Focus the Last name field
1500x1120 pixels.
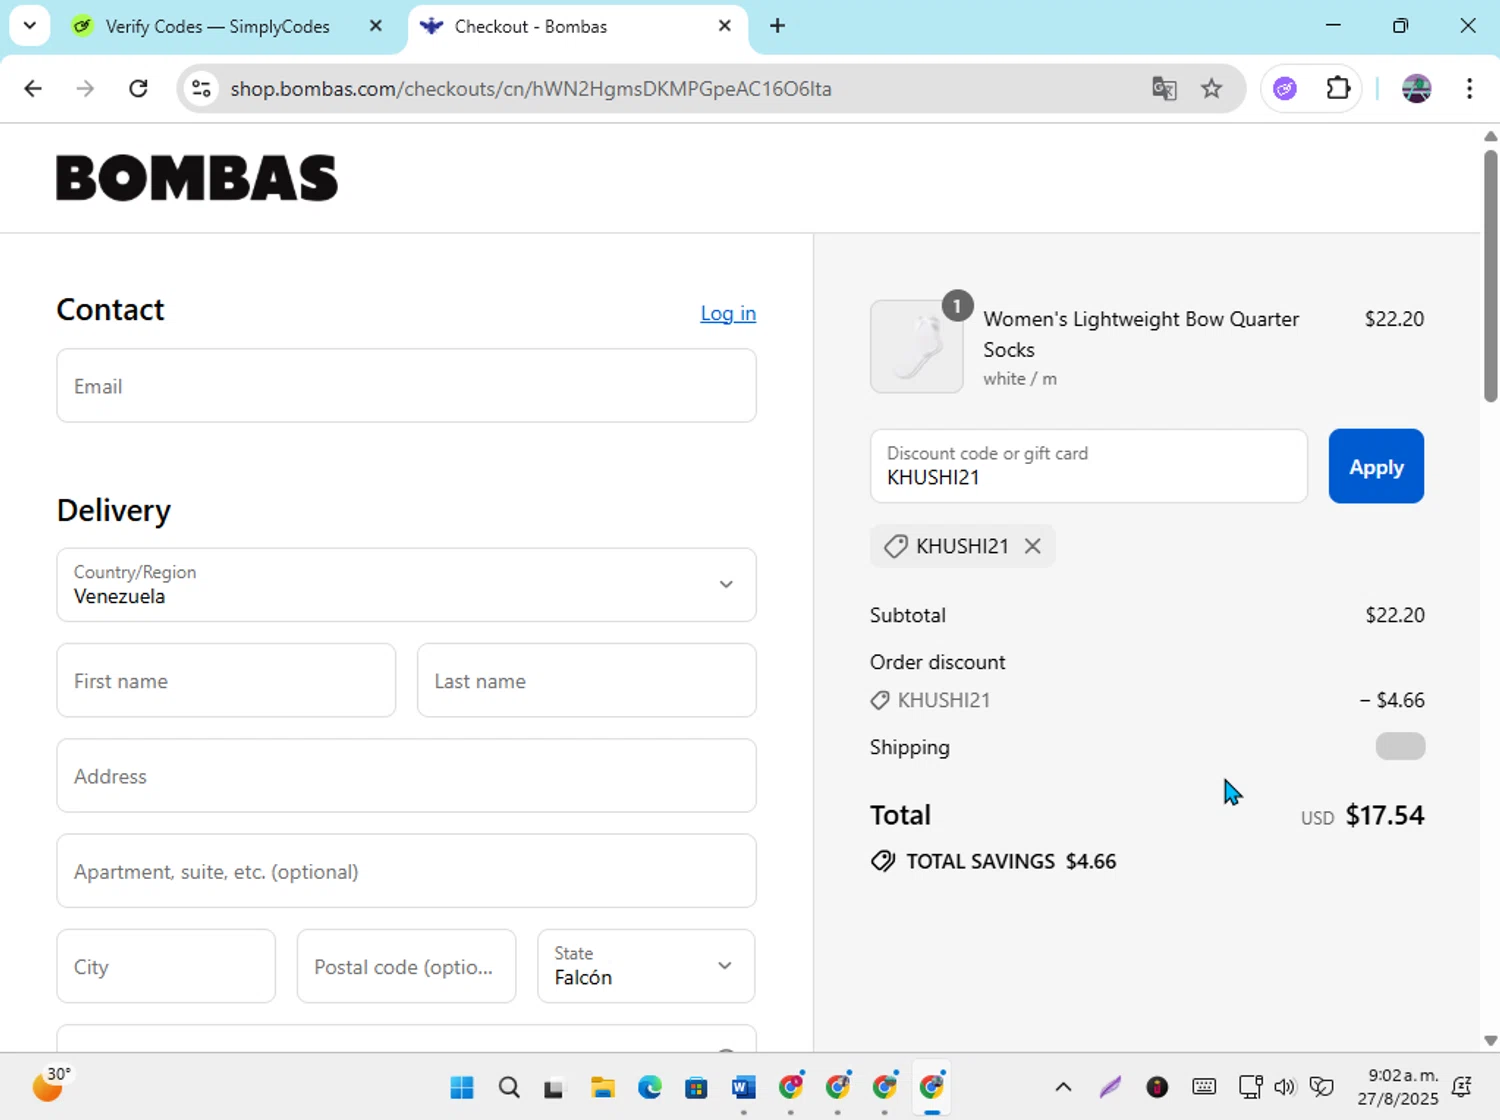tap(586, 681)
